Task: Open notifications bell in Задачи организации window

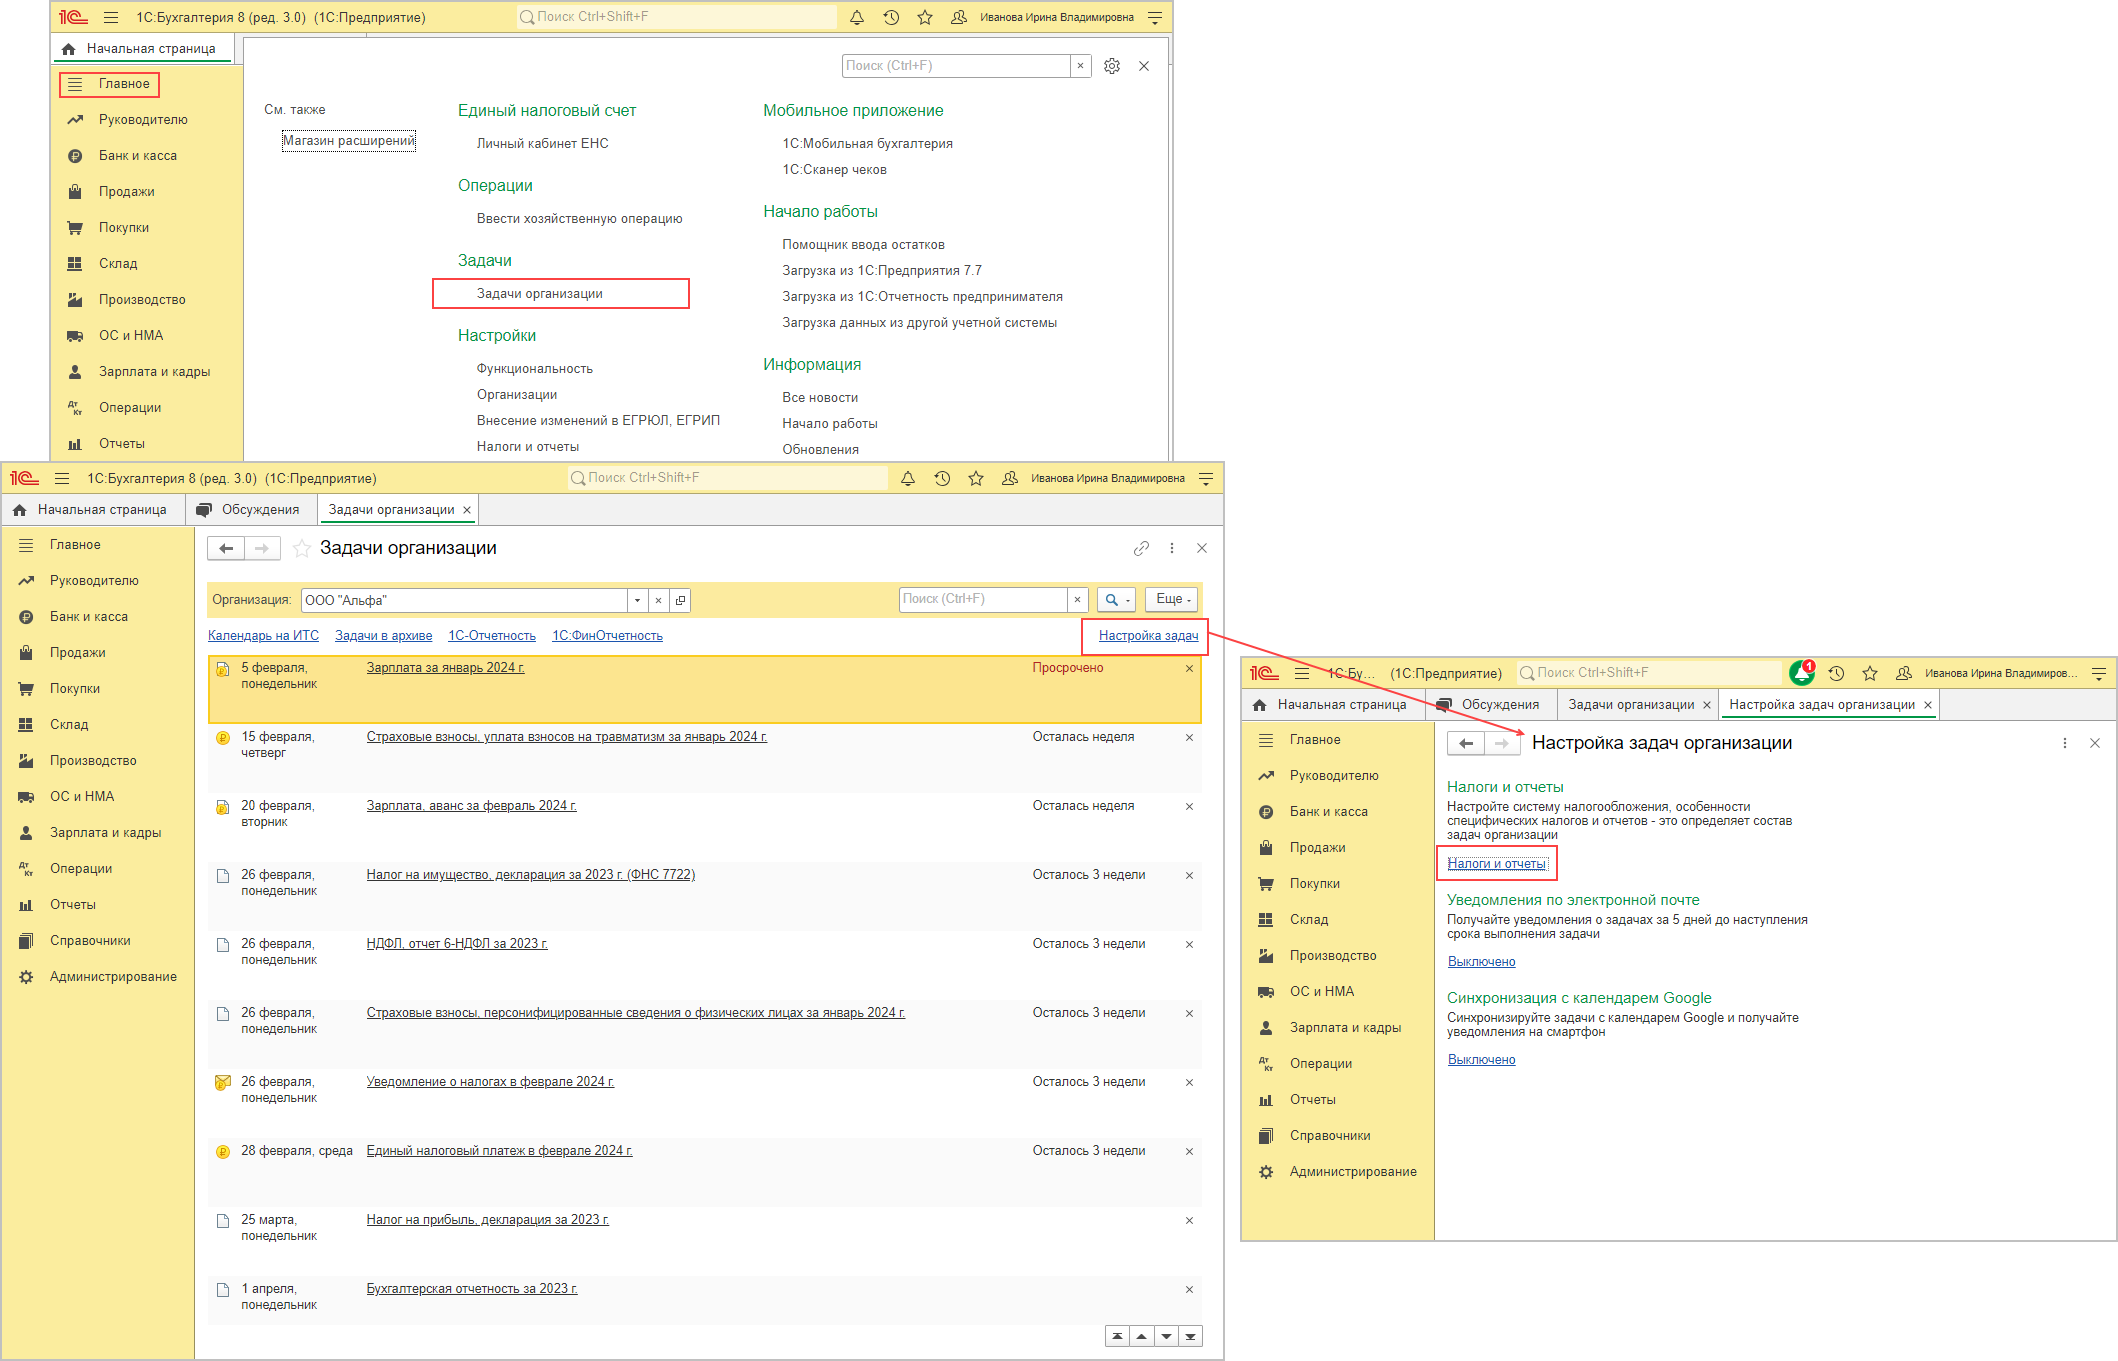Action: point(908,478)
